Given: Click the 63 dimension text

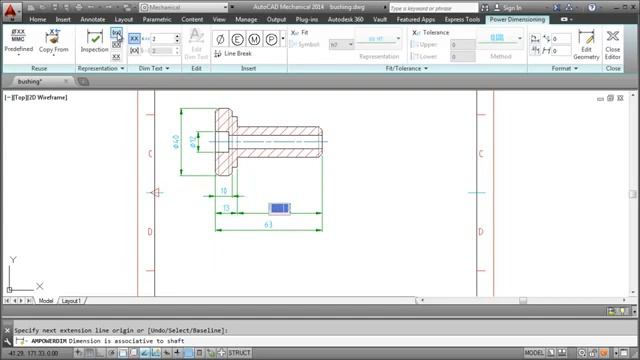Looking at the screenshot, I should coord(268,224).
